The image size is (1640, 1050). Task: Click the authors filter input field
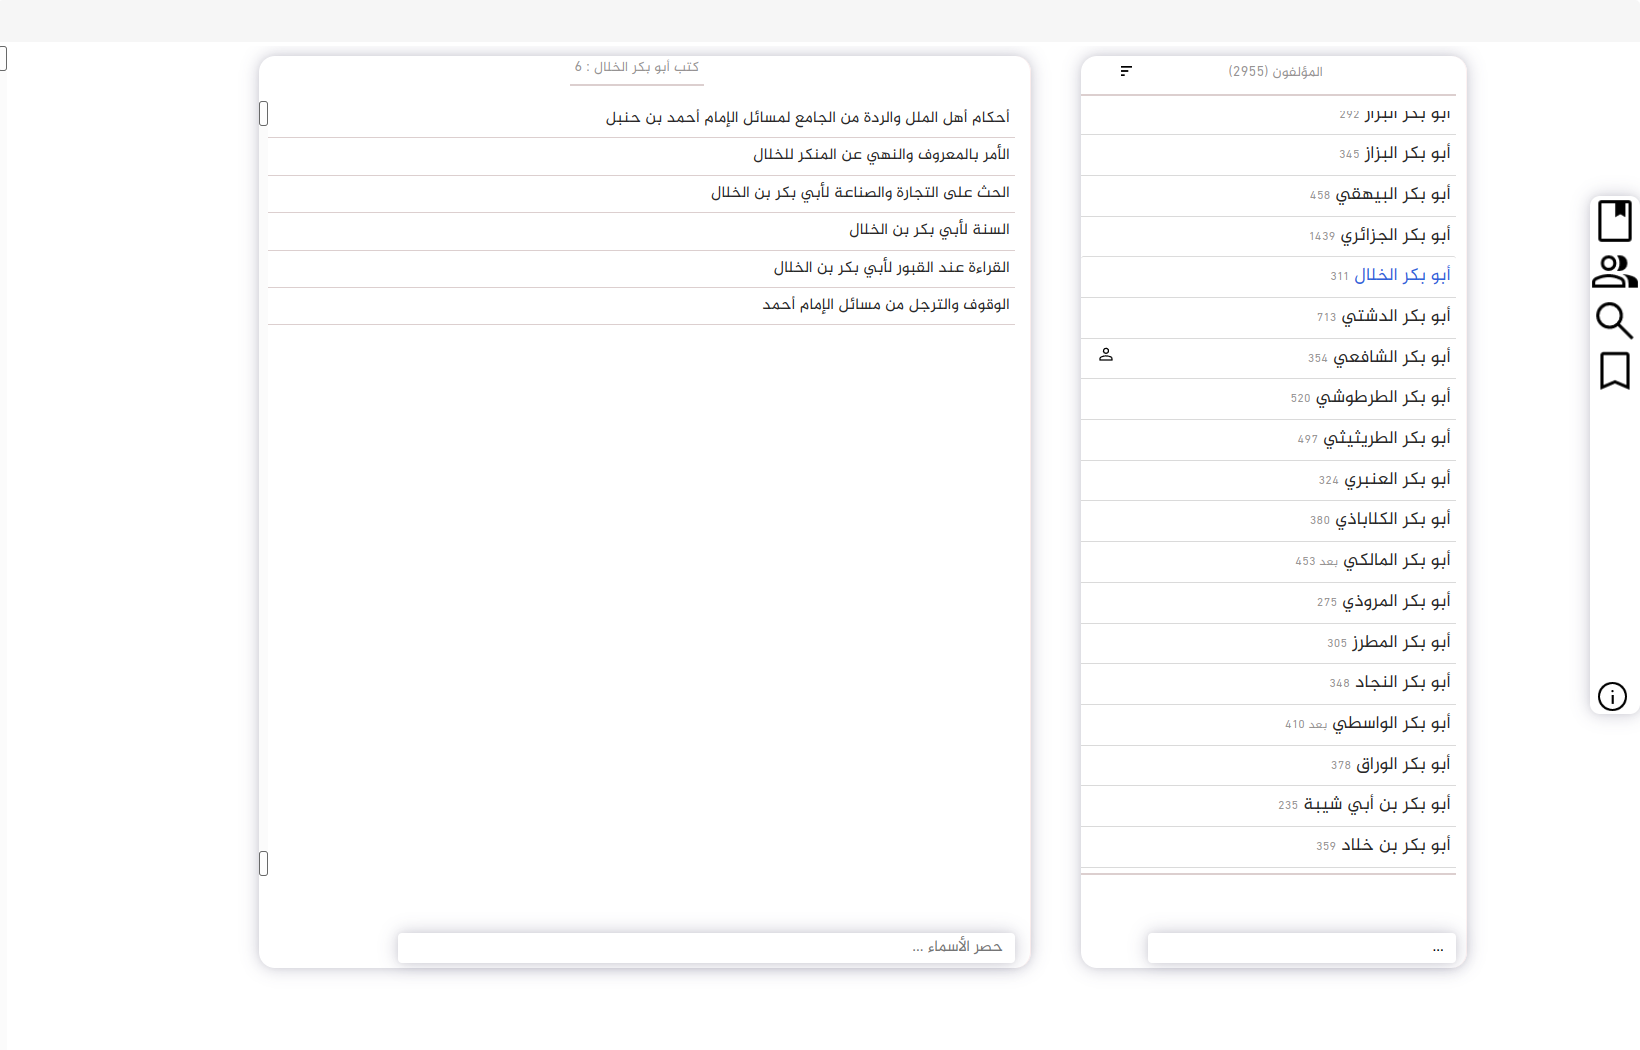click(x=1302, y=947)
